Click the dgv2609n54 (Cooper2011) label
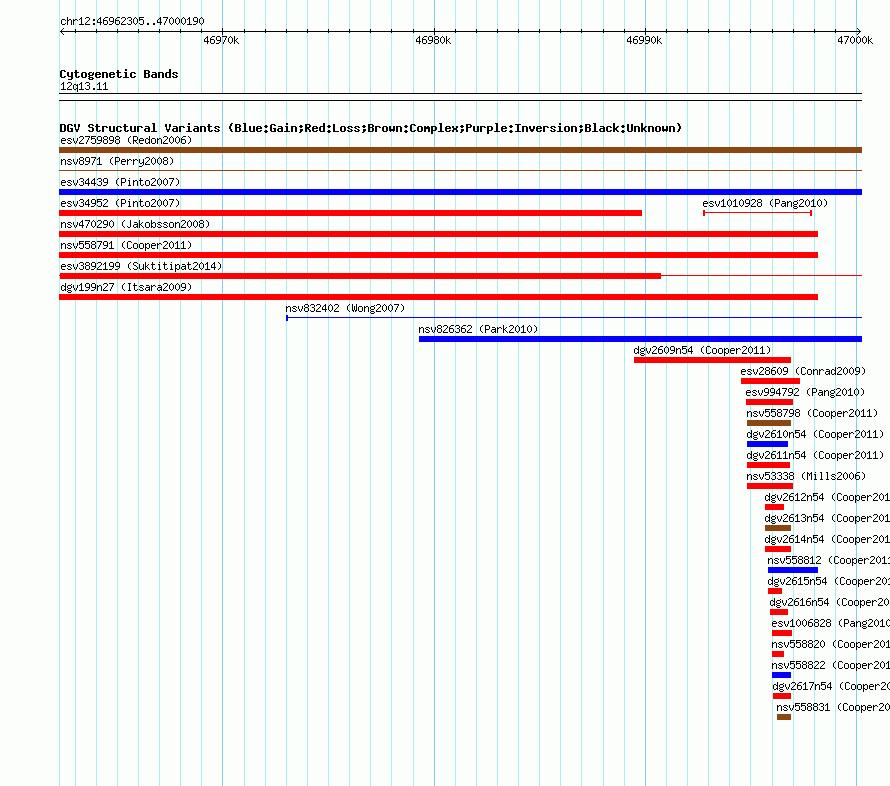890x786 pixels. click(x=702, y=350)
